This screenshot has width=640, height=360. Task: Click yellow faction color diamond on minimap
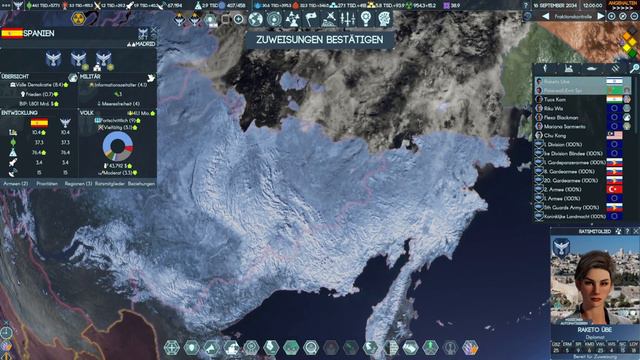pos(627,48)
